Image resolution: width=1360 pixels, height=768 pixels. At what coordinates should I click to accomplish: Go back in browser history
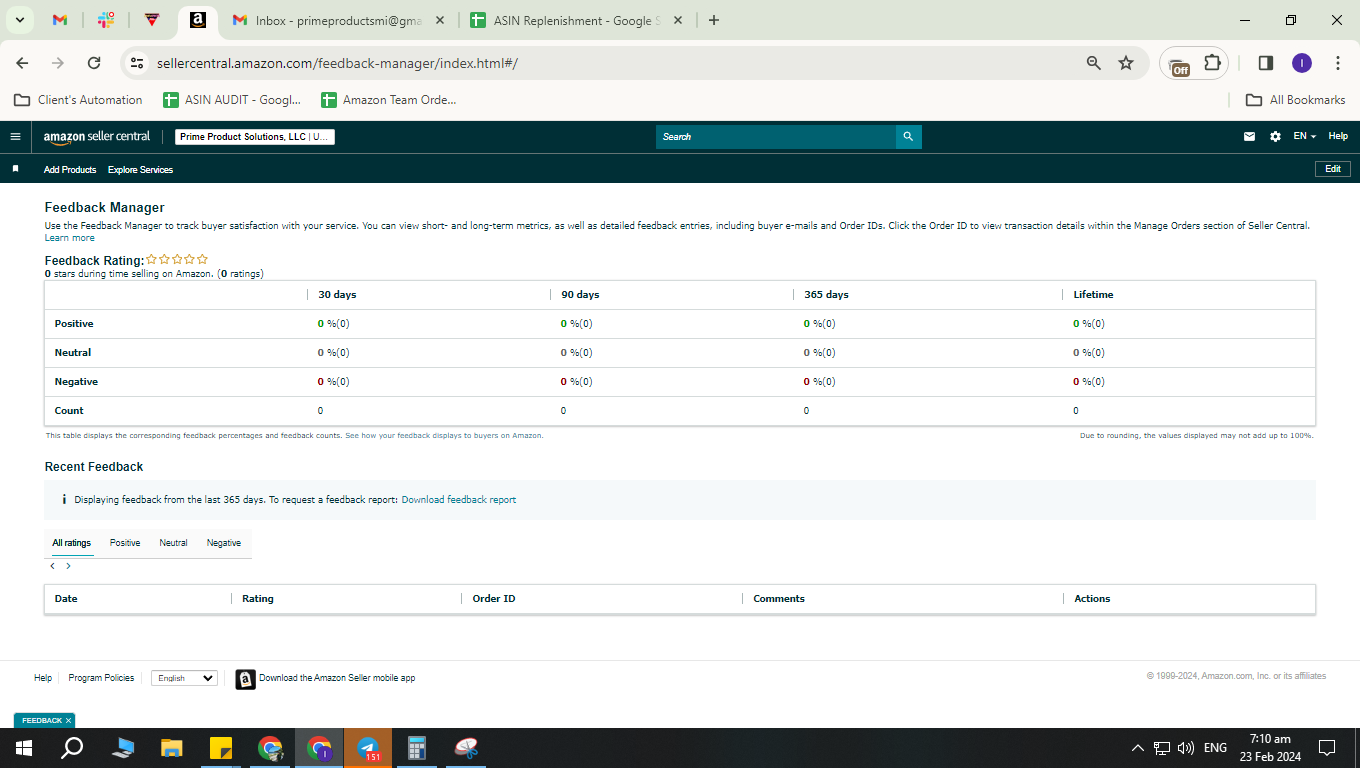pyautogui.click(x=22, y=63)
